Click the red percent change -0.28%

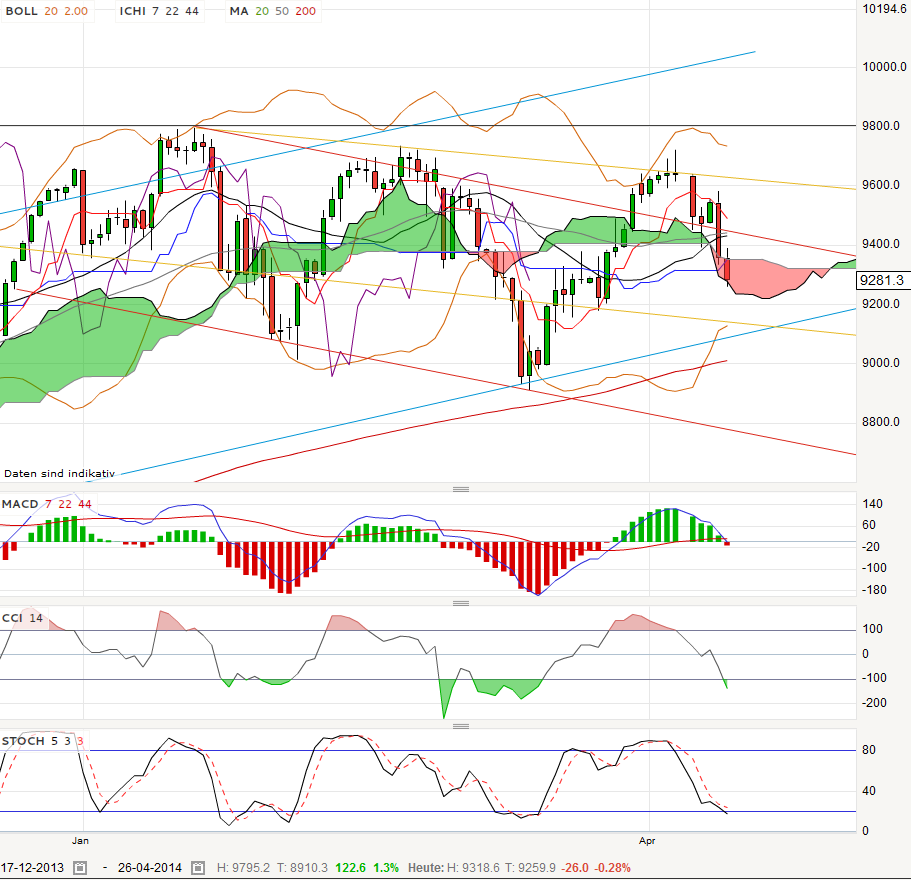coord(612,868)
